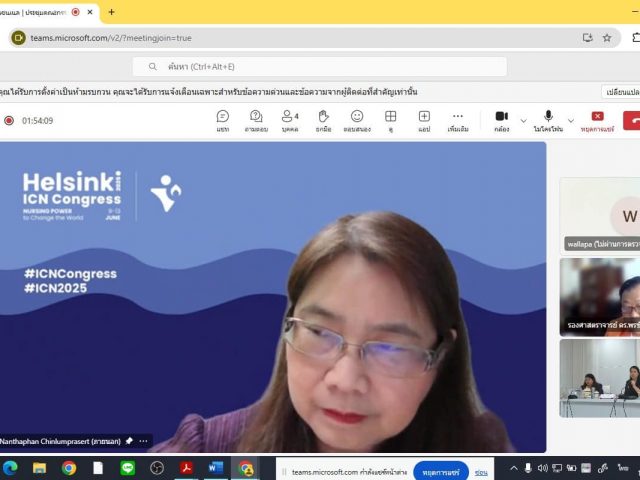Click the volume speaker tray icon
This screenshot has width=640, height=480.
(x=542, y=468)
